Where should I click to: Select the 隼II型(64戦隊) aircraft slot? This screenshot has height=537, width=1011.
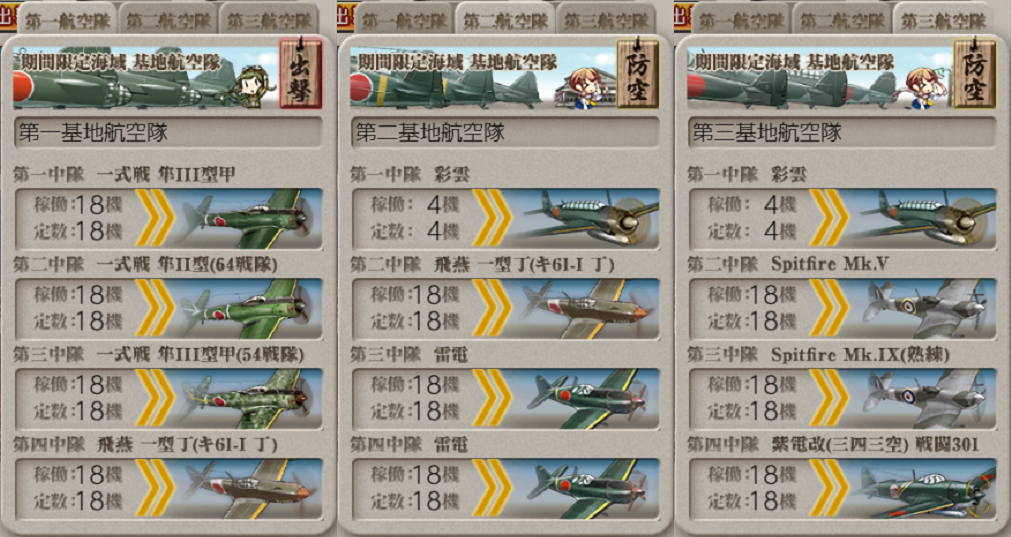pos(168,308)
